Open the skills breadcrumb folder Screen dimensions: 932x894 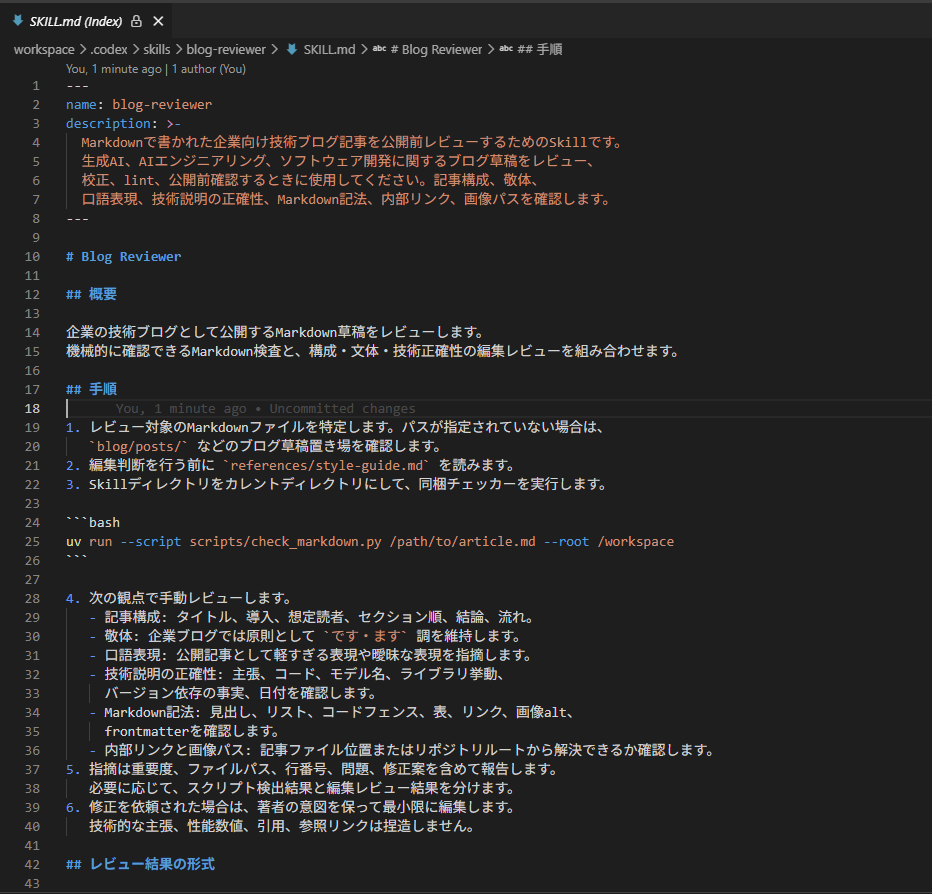coord(156,49)
